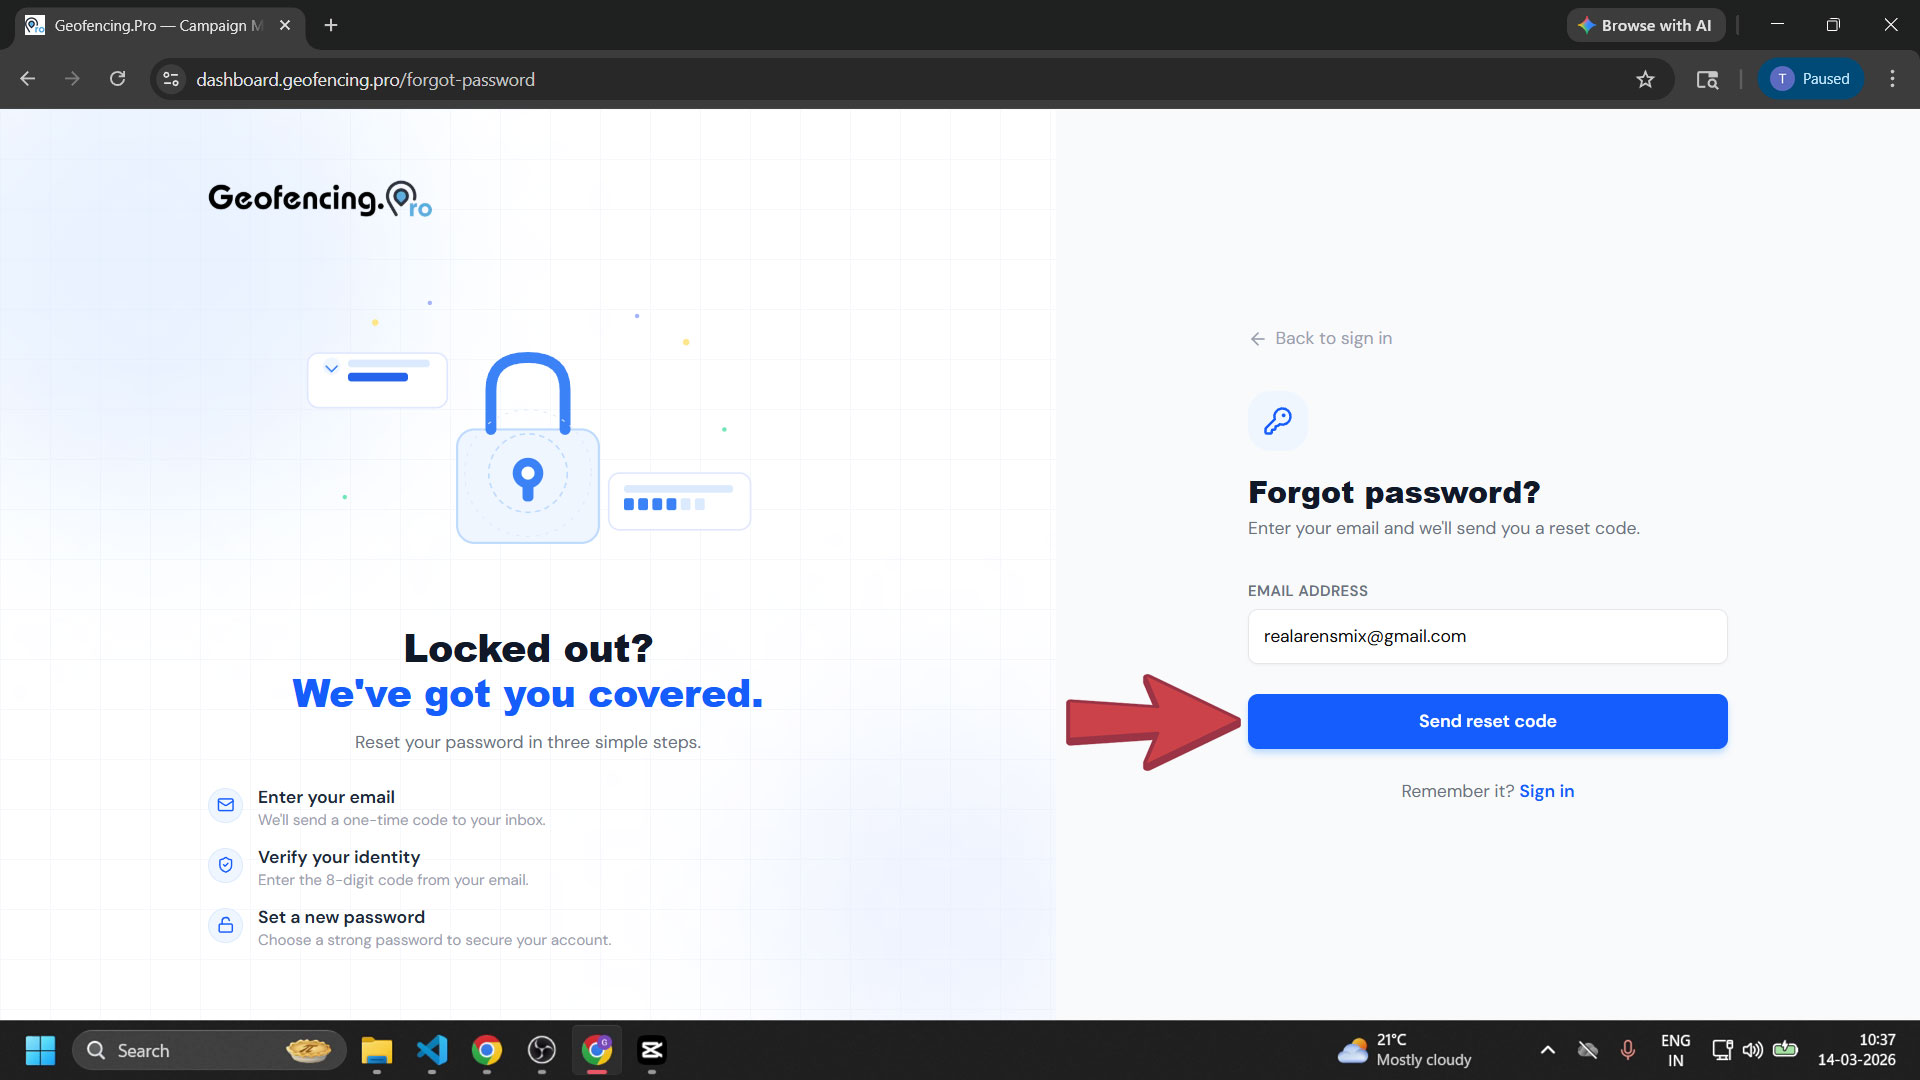The image size is (1920, 1080).
Task: Click the shield icon beside Verify your identity
Action: pos(226,865)
